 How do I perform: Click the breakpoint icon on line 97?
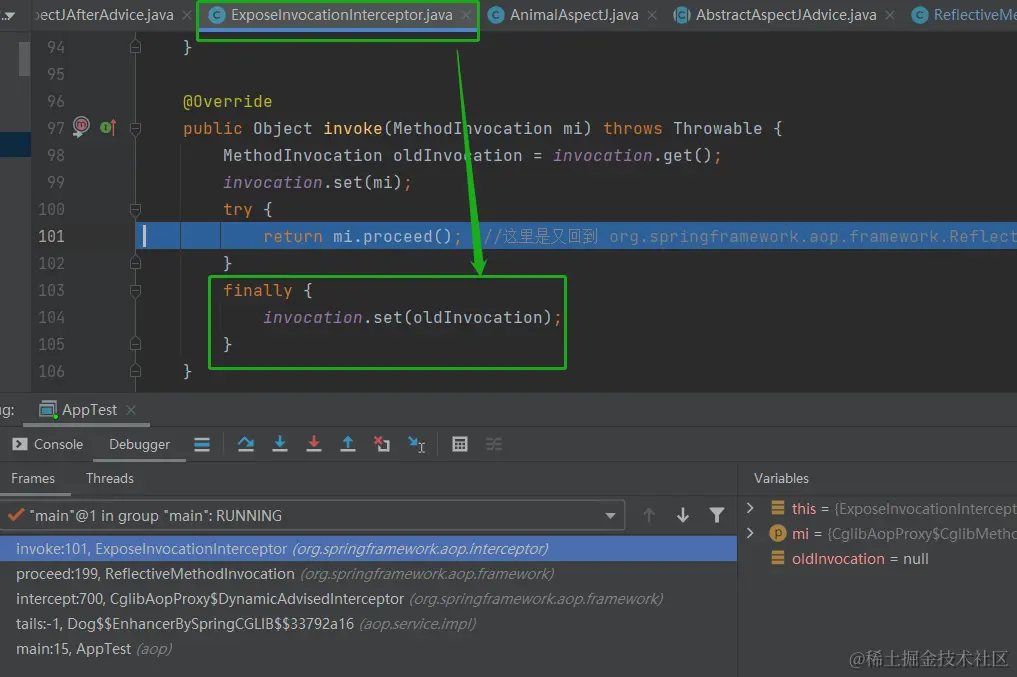pos(81,126)
